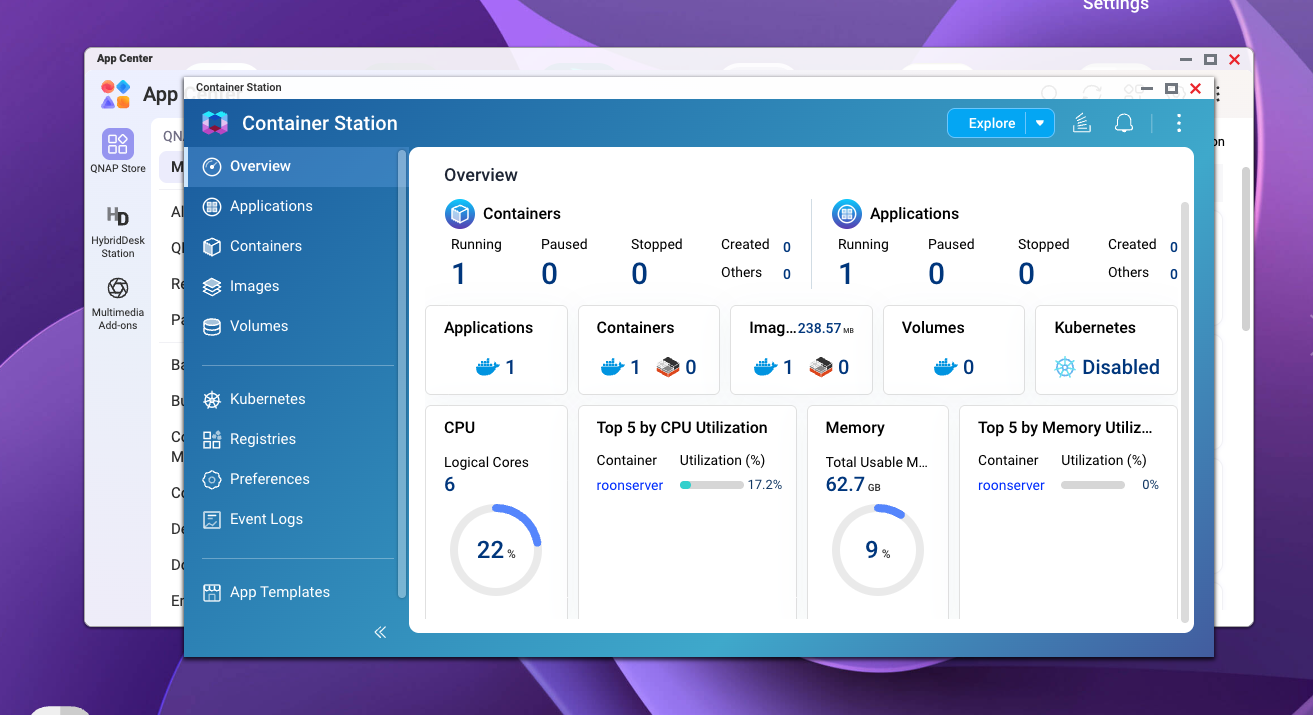Click the Kubernetes Disabled status card
The image size is (1313, 715).
pos(1106,350)
